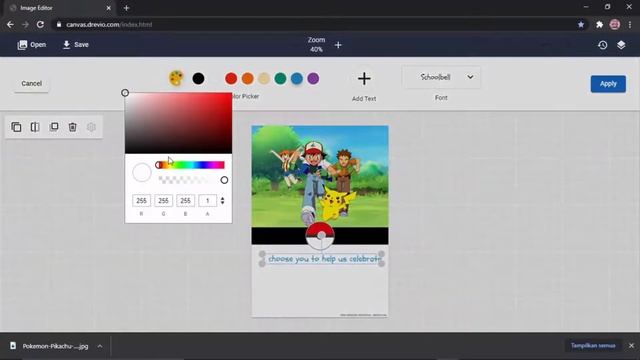The width and height of the screenshot is (640, 360).
Task: Click the Apply button
Action: pyautogui.click(x=608, y=84)
